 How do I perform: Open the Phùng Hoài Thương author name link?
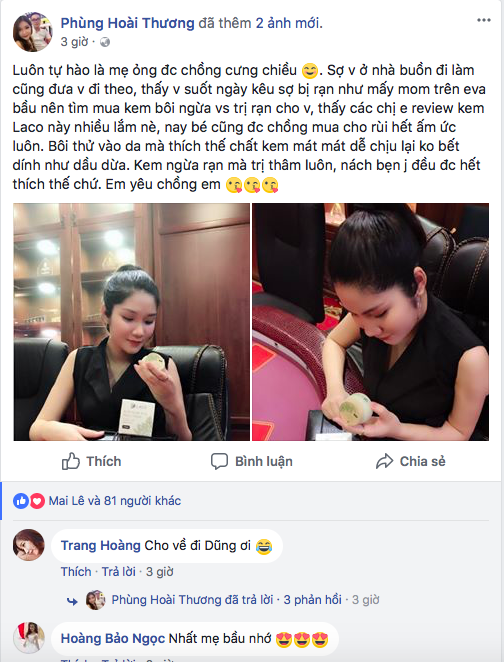pyautogui.click(x=127, y=23)
